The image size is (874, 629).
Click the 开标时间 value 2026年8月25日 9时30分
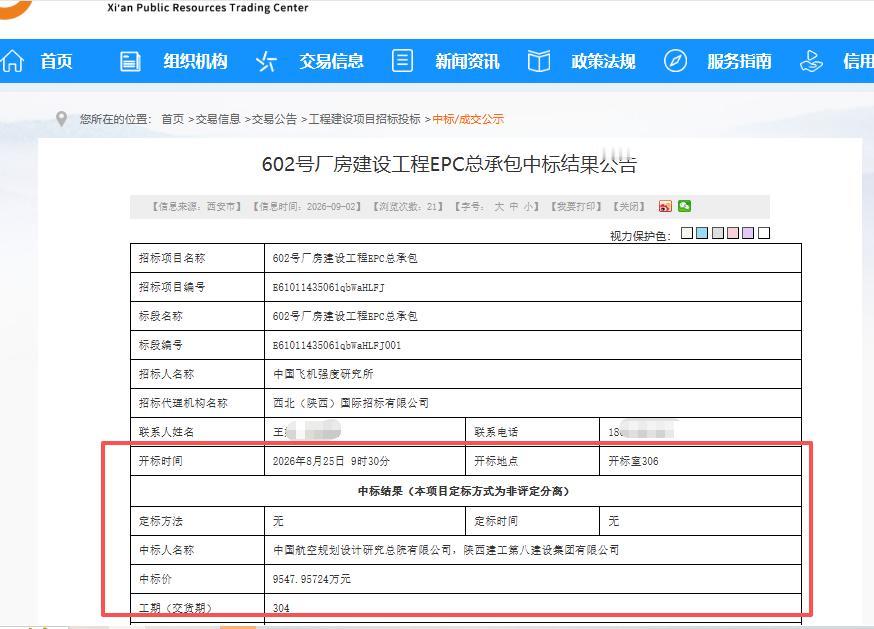point(331,461)
